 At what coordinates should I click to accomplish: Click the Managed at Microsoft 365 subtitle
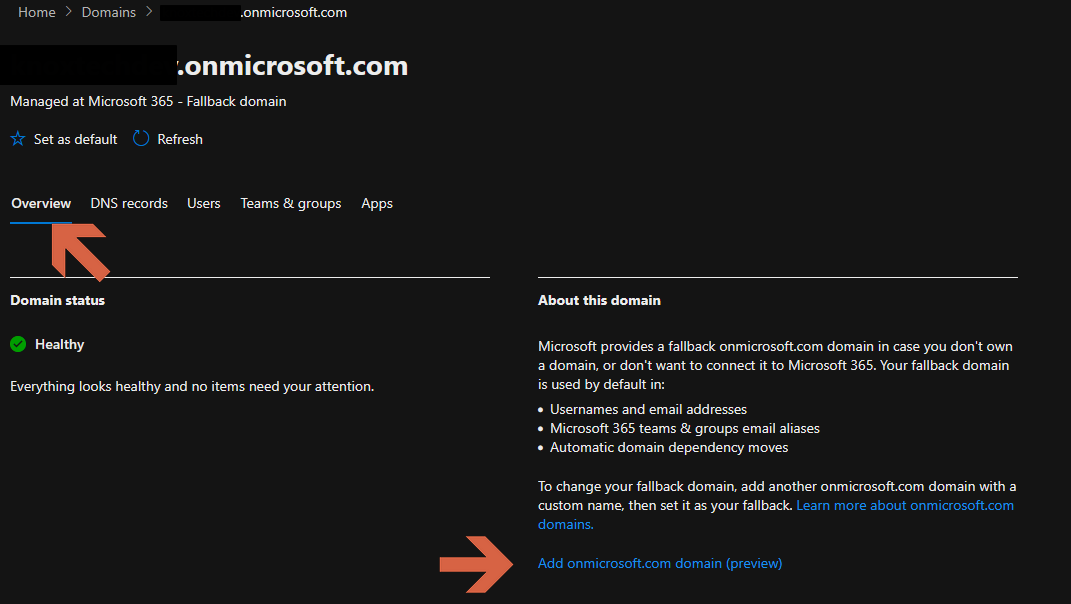coord(148,101)
